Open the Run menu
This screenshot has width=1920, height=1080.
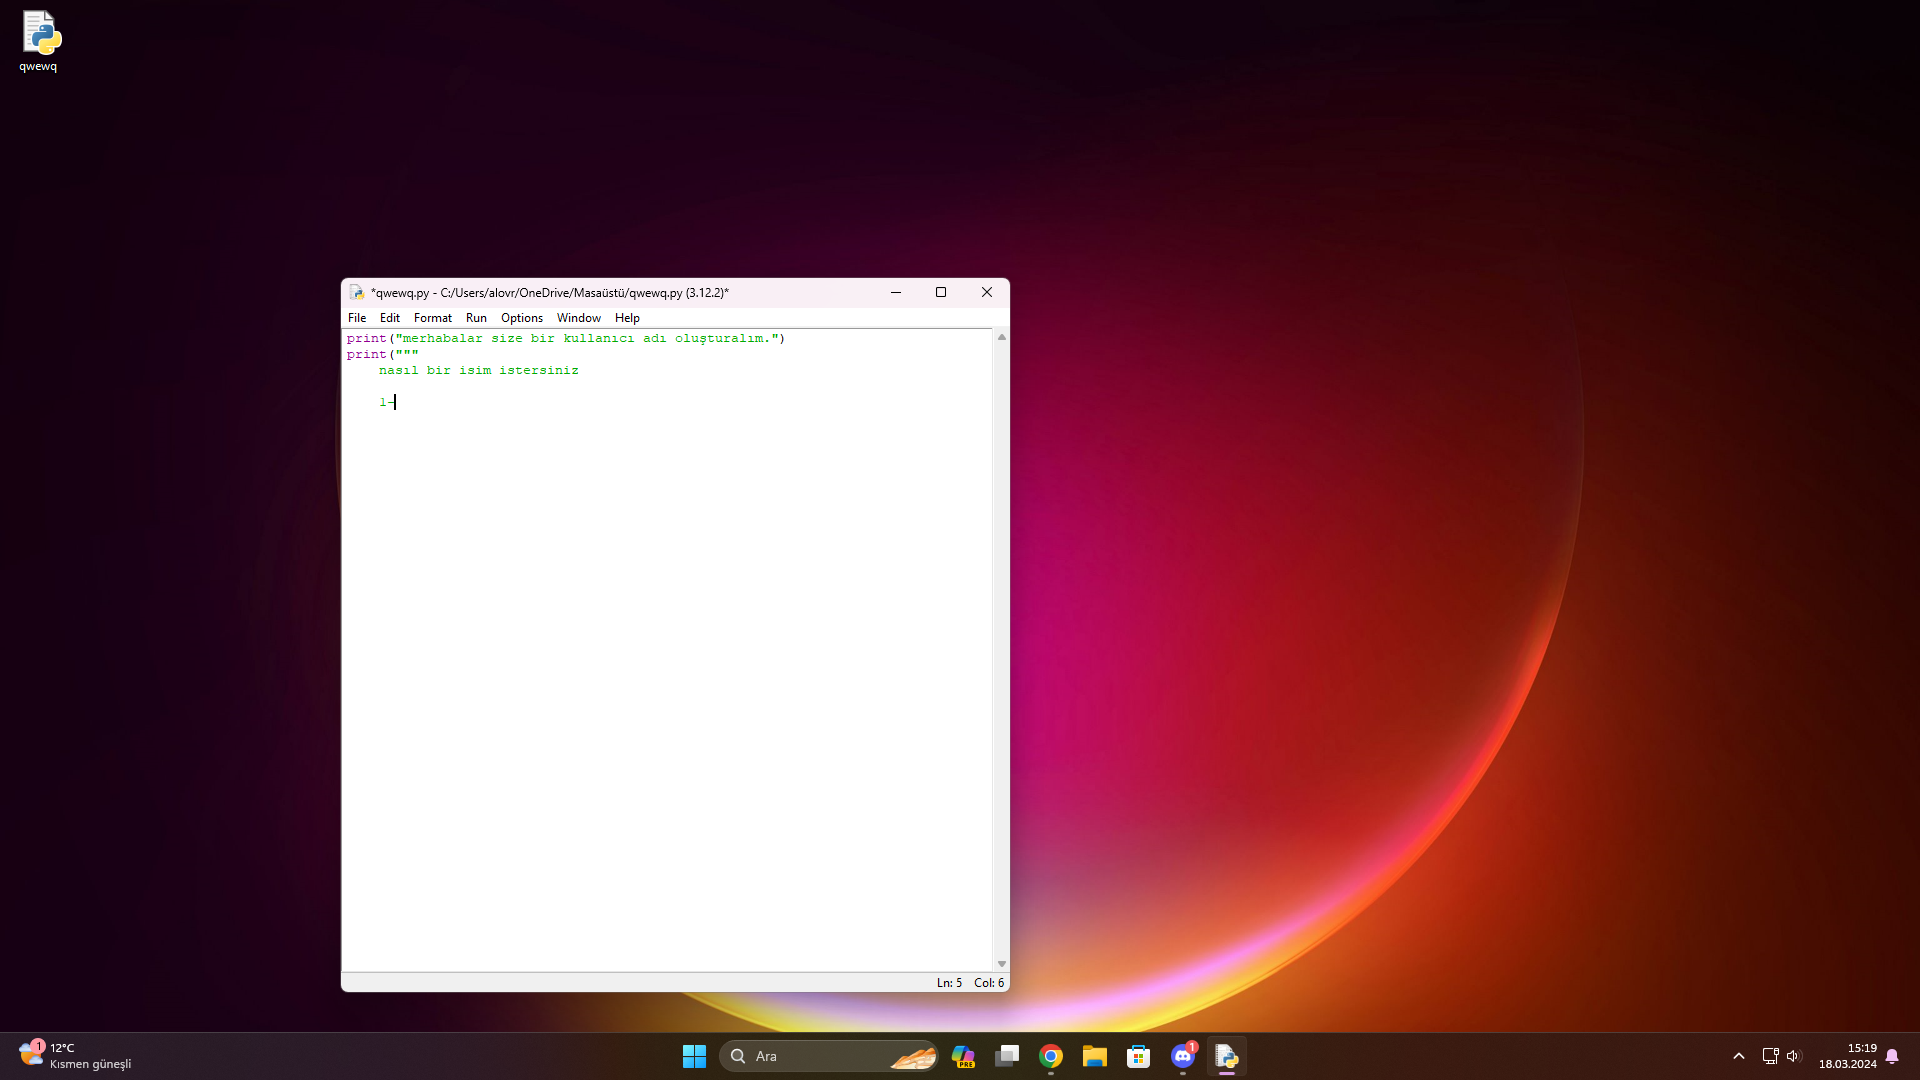pyautogui.click(x=476, y=318)
